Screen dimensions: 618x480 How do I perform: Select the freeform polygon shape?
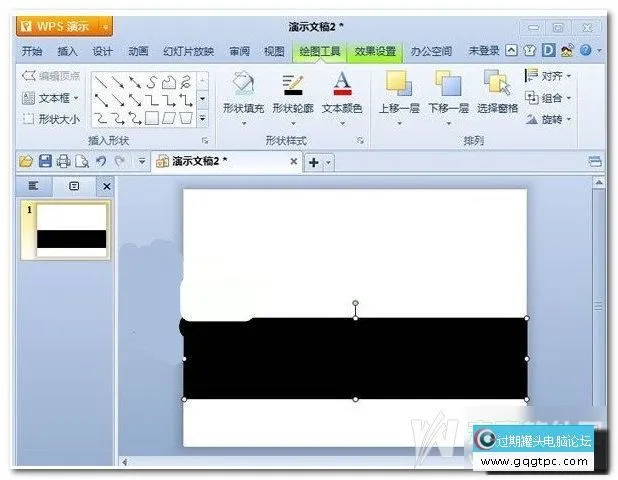pyautogui.click(x=169, y=82)
